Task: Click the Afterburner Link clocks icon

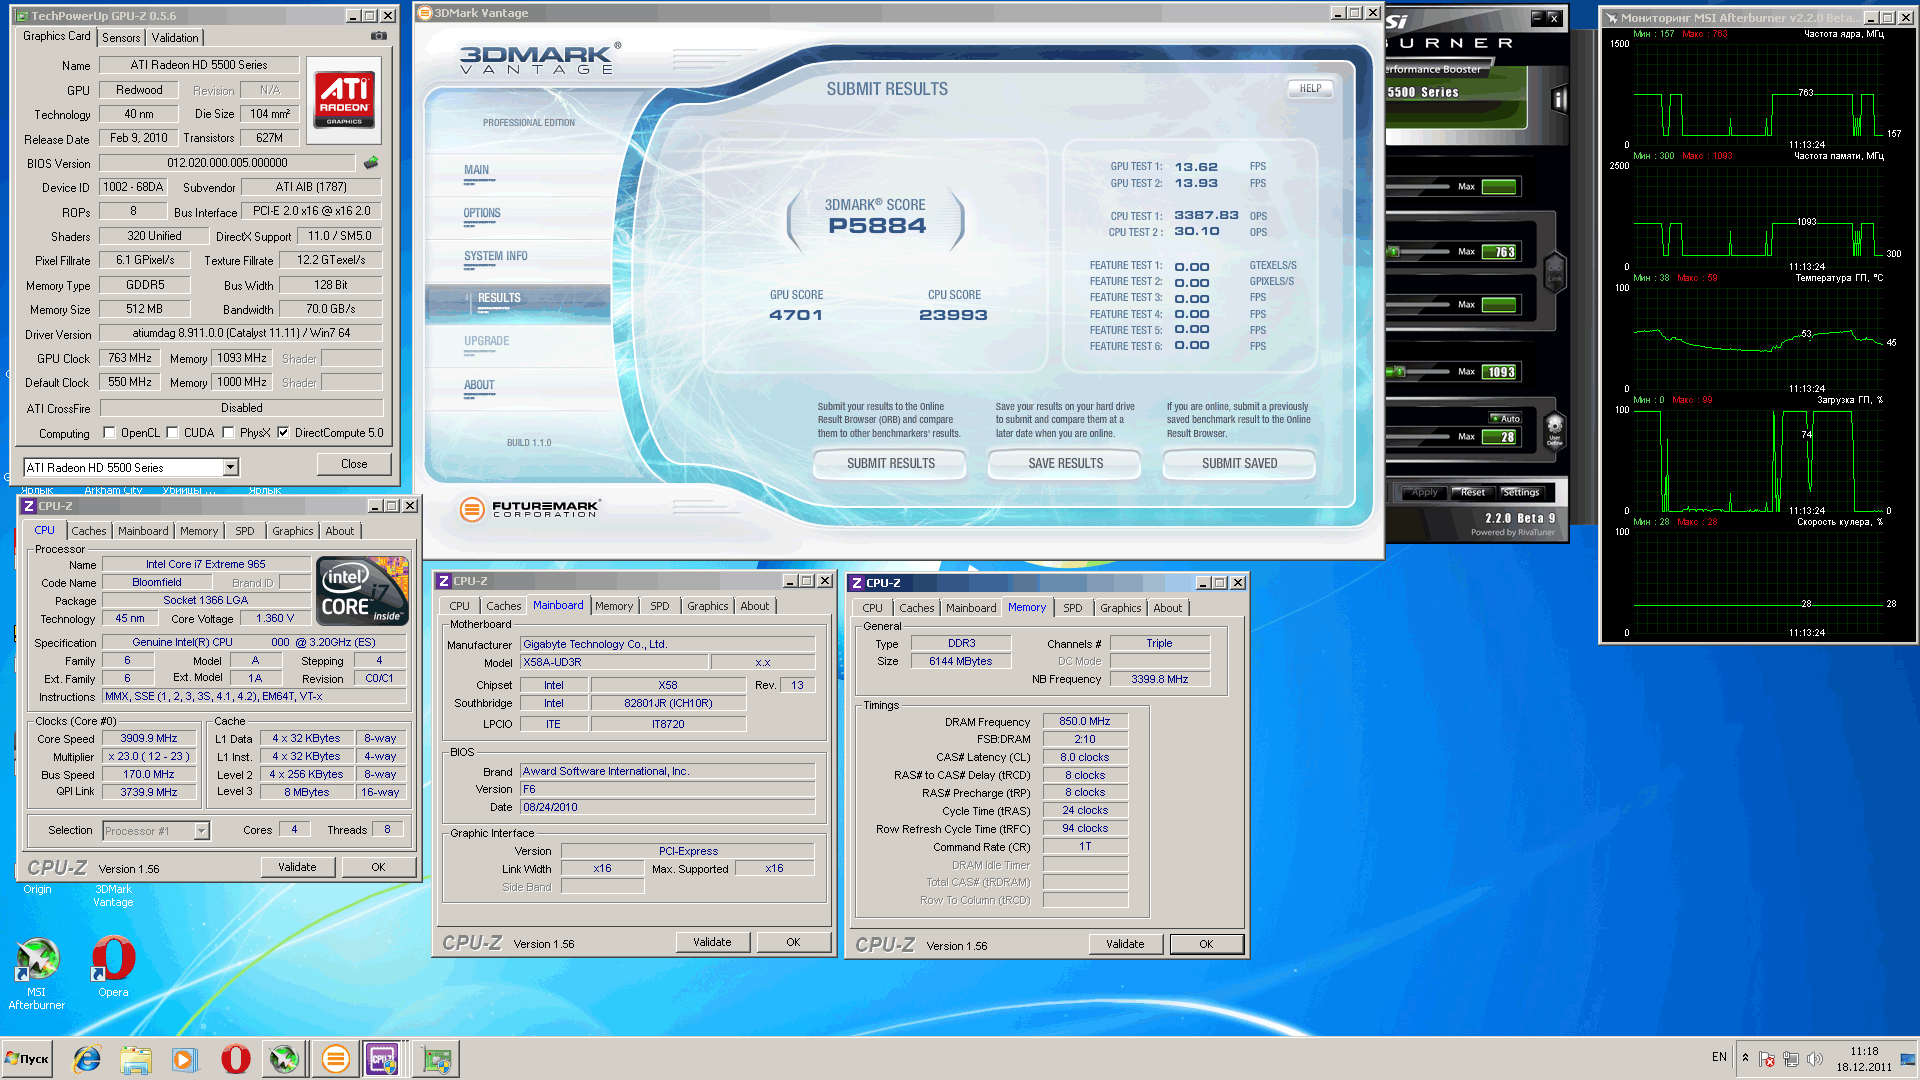Action: coord(1554,271)
